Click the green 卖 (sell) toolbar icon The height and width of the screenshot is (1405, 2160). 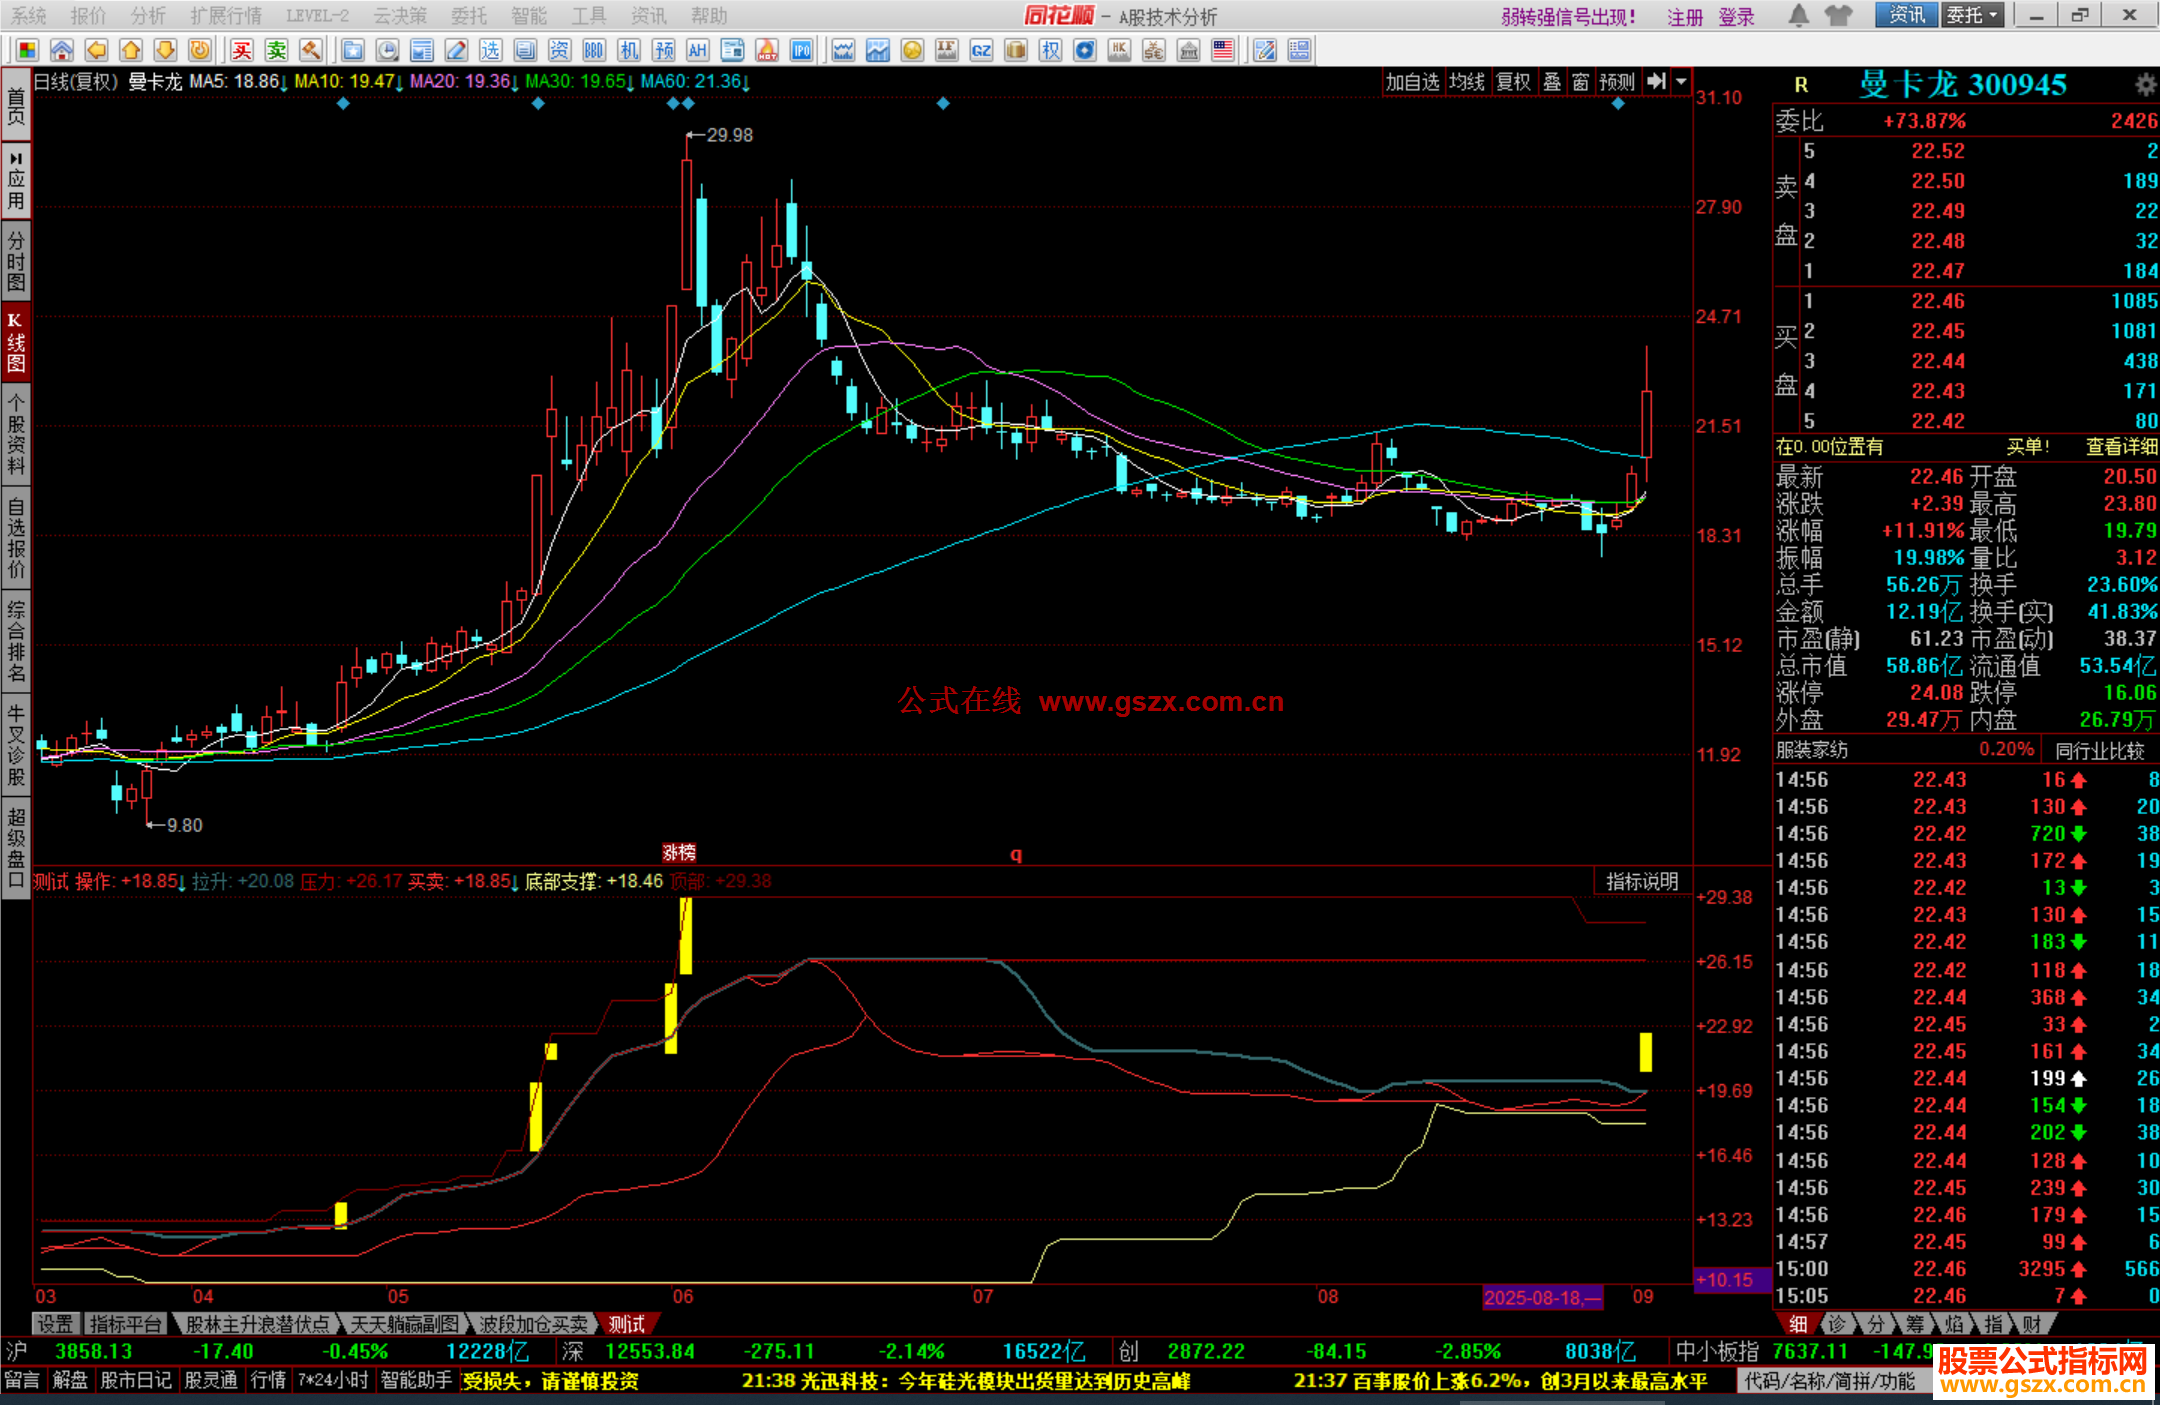pos(276,50)
